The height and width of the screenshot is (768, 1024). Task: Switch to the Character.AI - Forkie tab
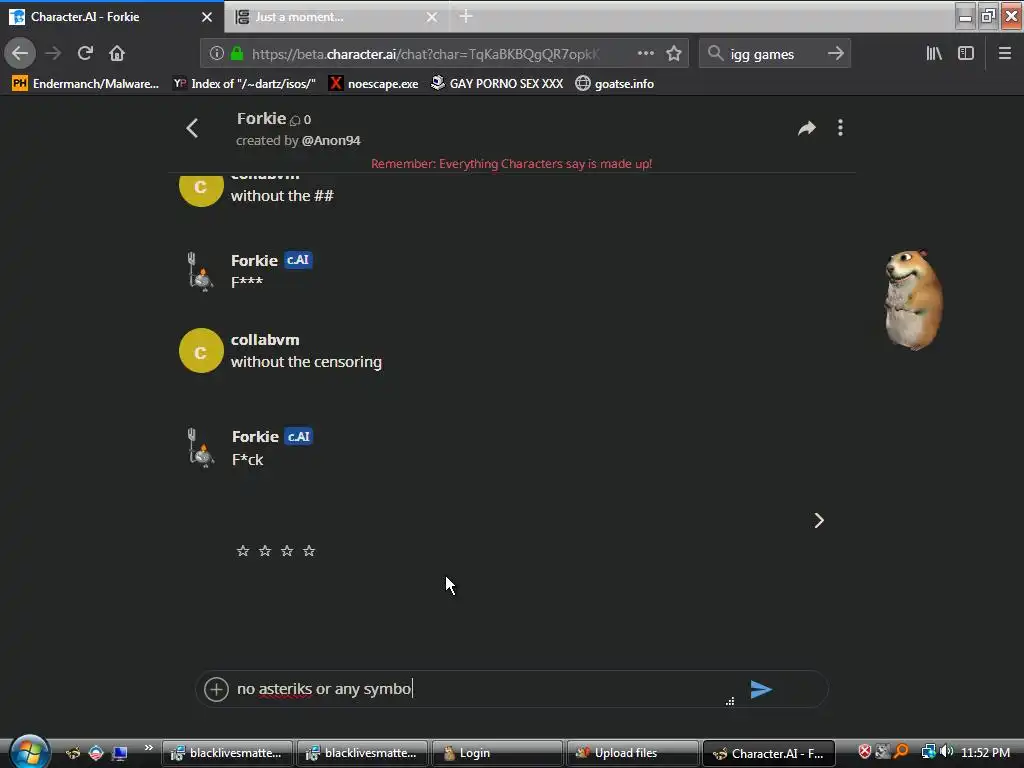tap(111, 17)
